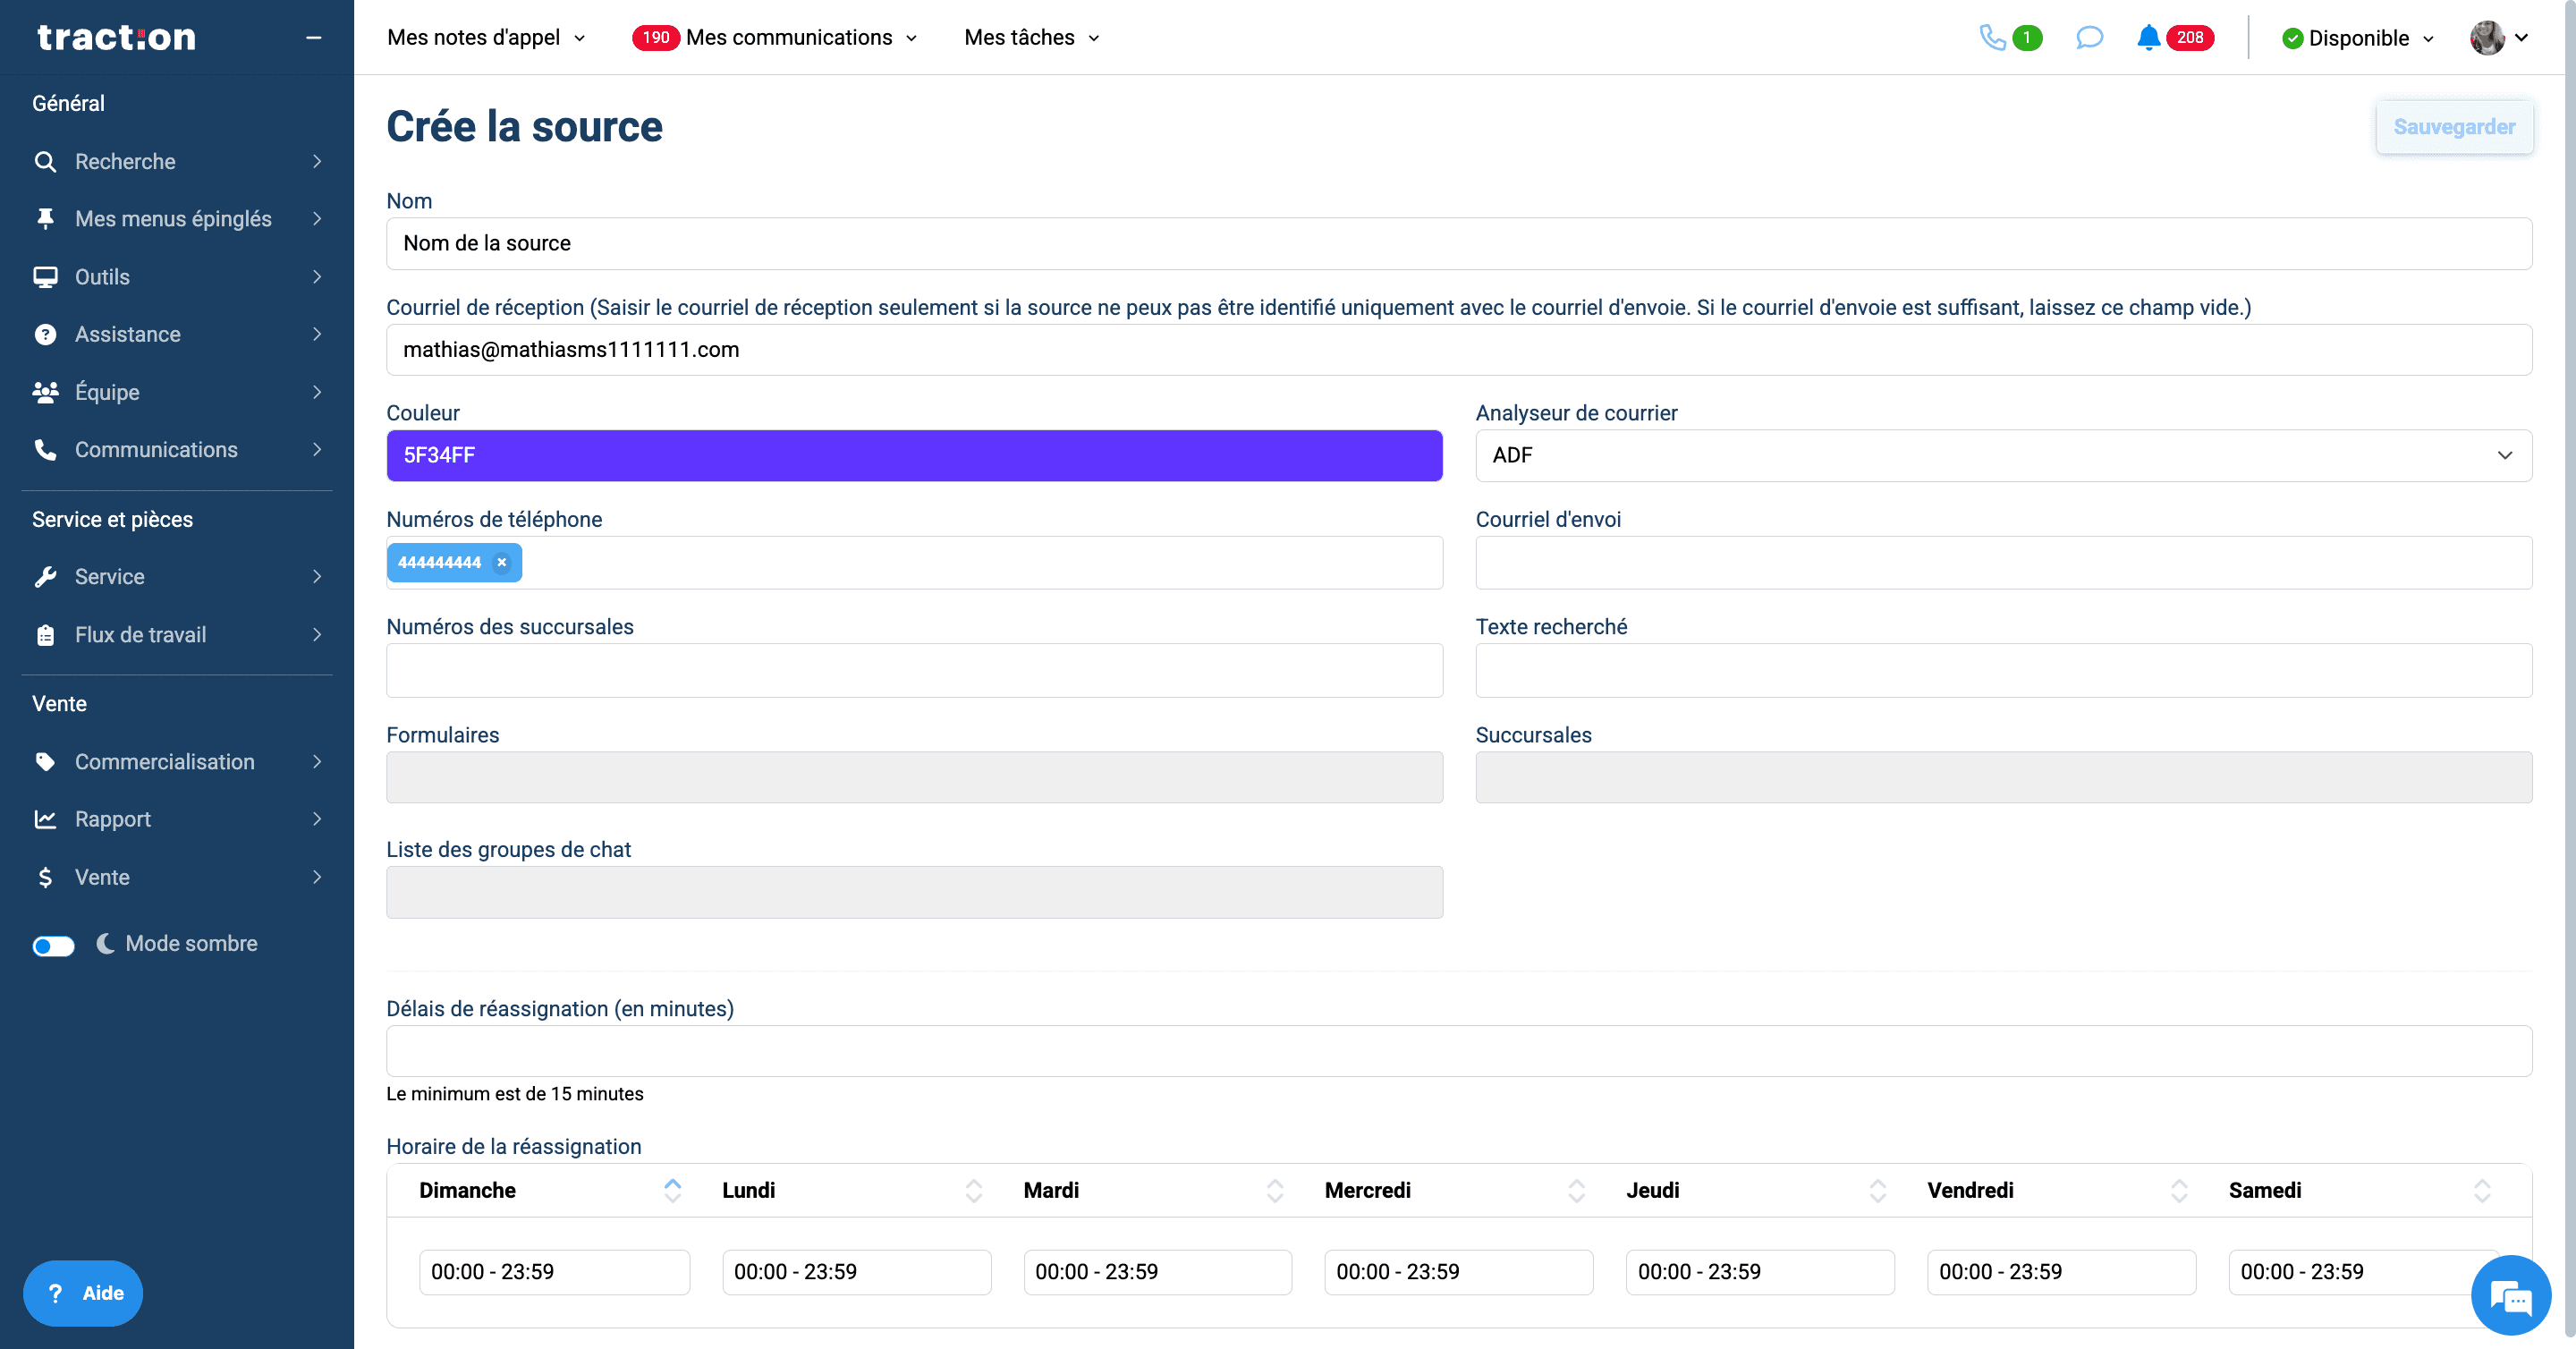Click the Aide help button
The height and width of the screenshot is (1349, 2576).
tap(83, 1293)
